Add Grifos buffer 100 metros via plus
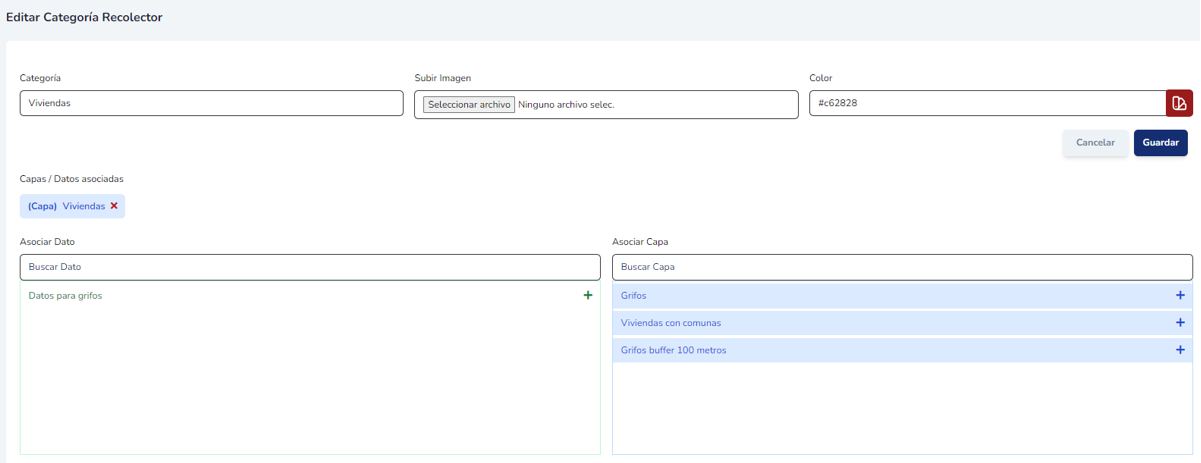 1180,350
